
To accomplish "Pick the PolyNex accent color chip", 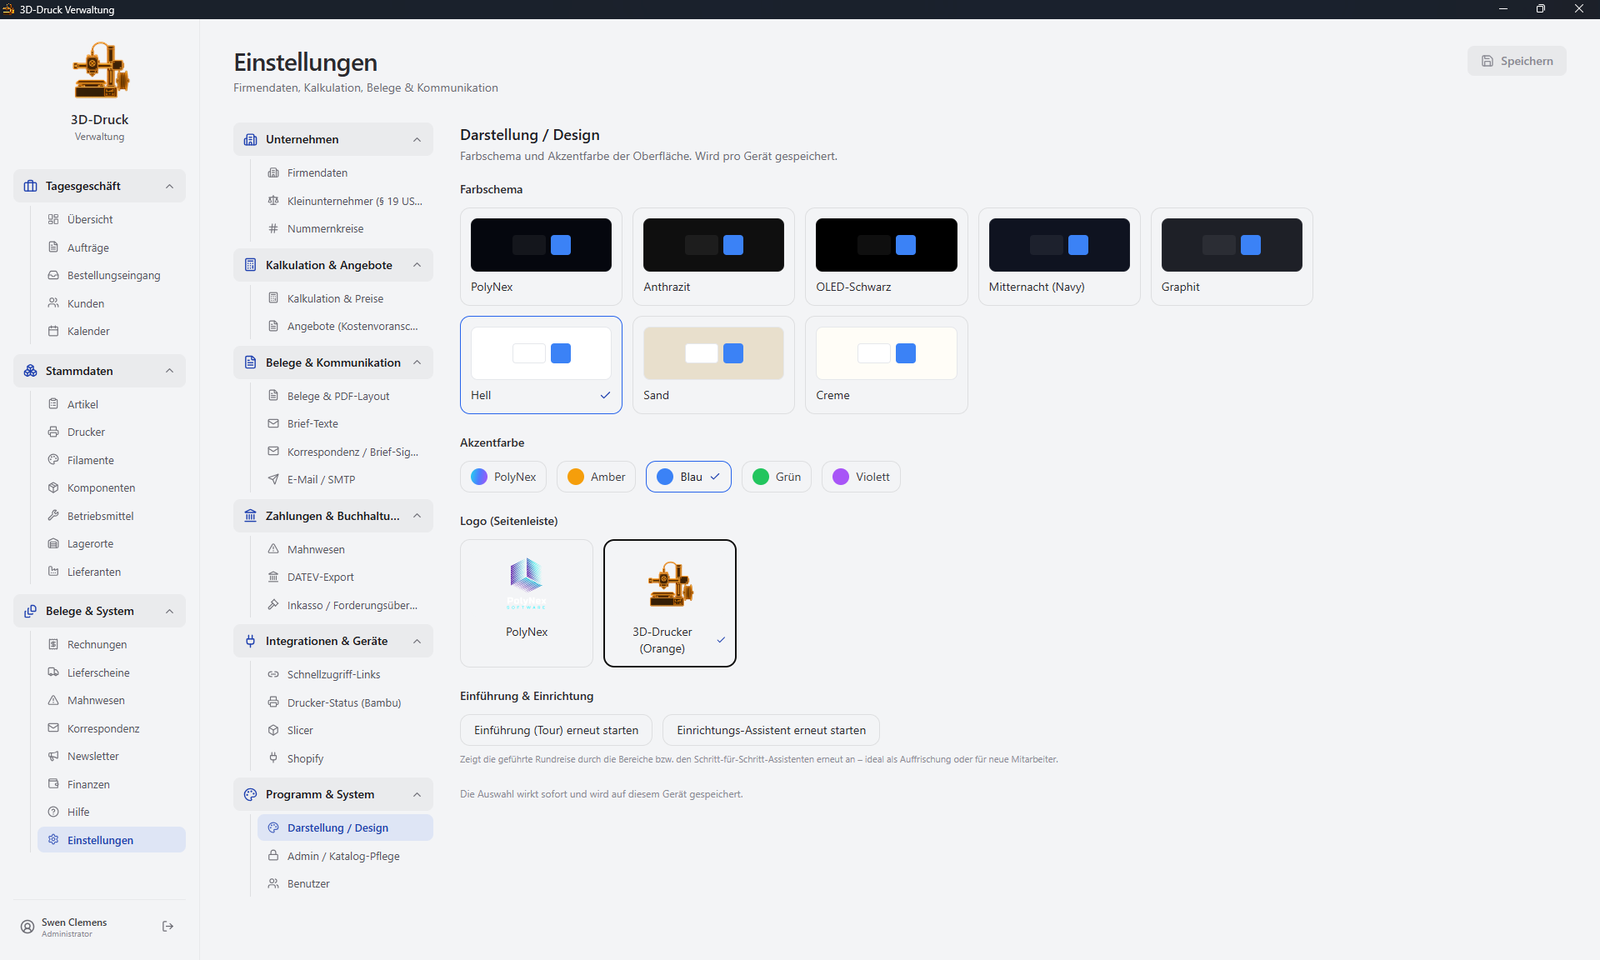I will (504, 477).
